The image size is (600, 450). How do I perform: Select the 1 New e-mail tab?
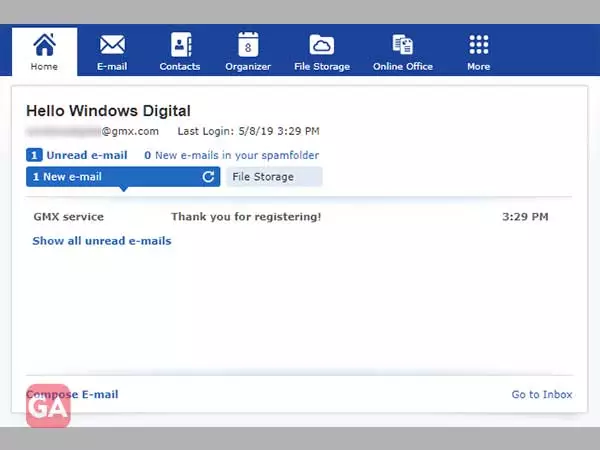tap(123, 177)
